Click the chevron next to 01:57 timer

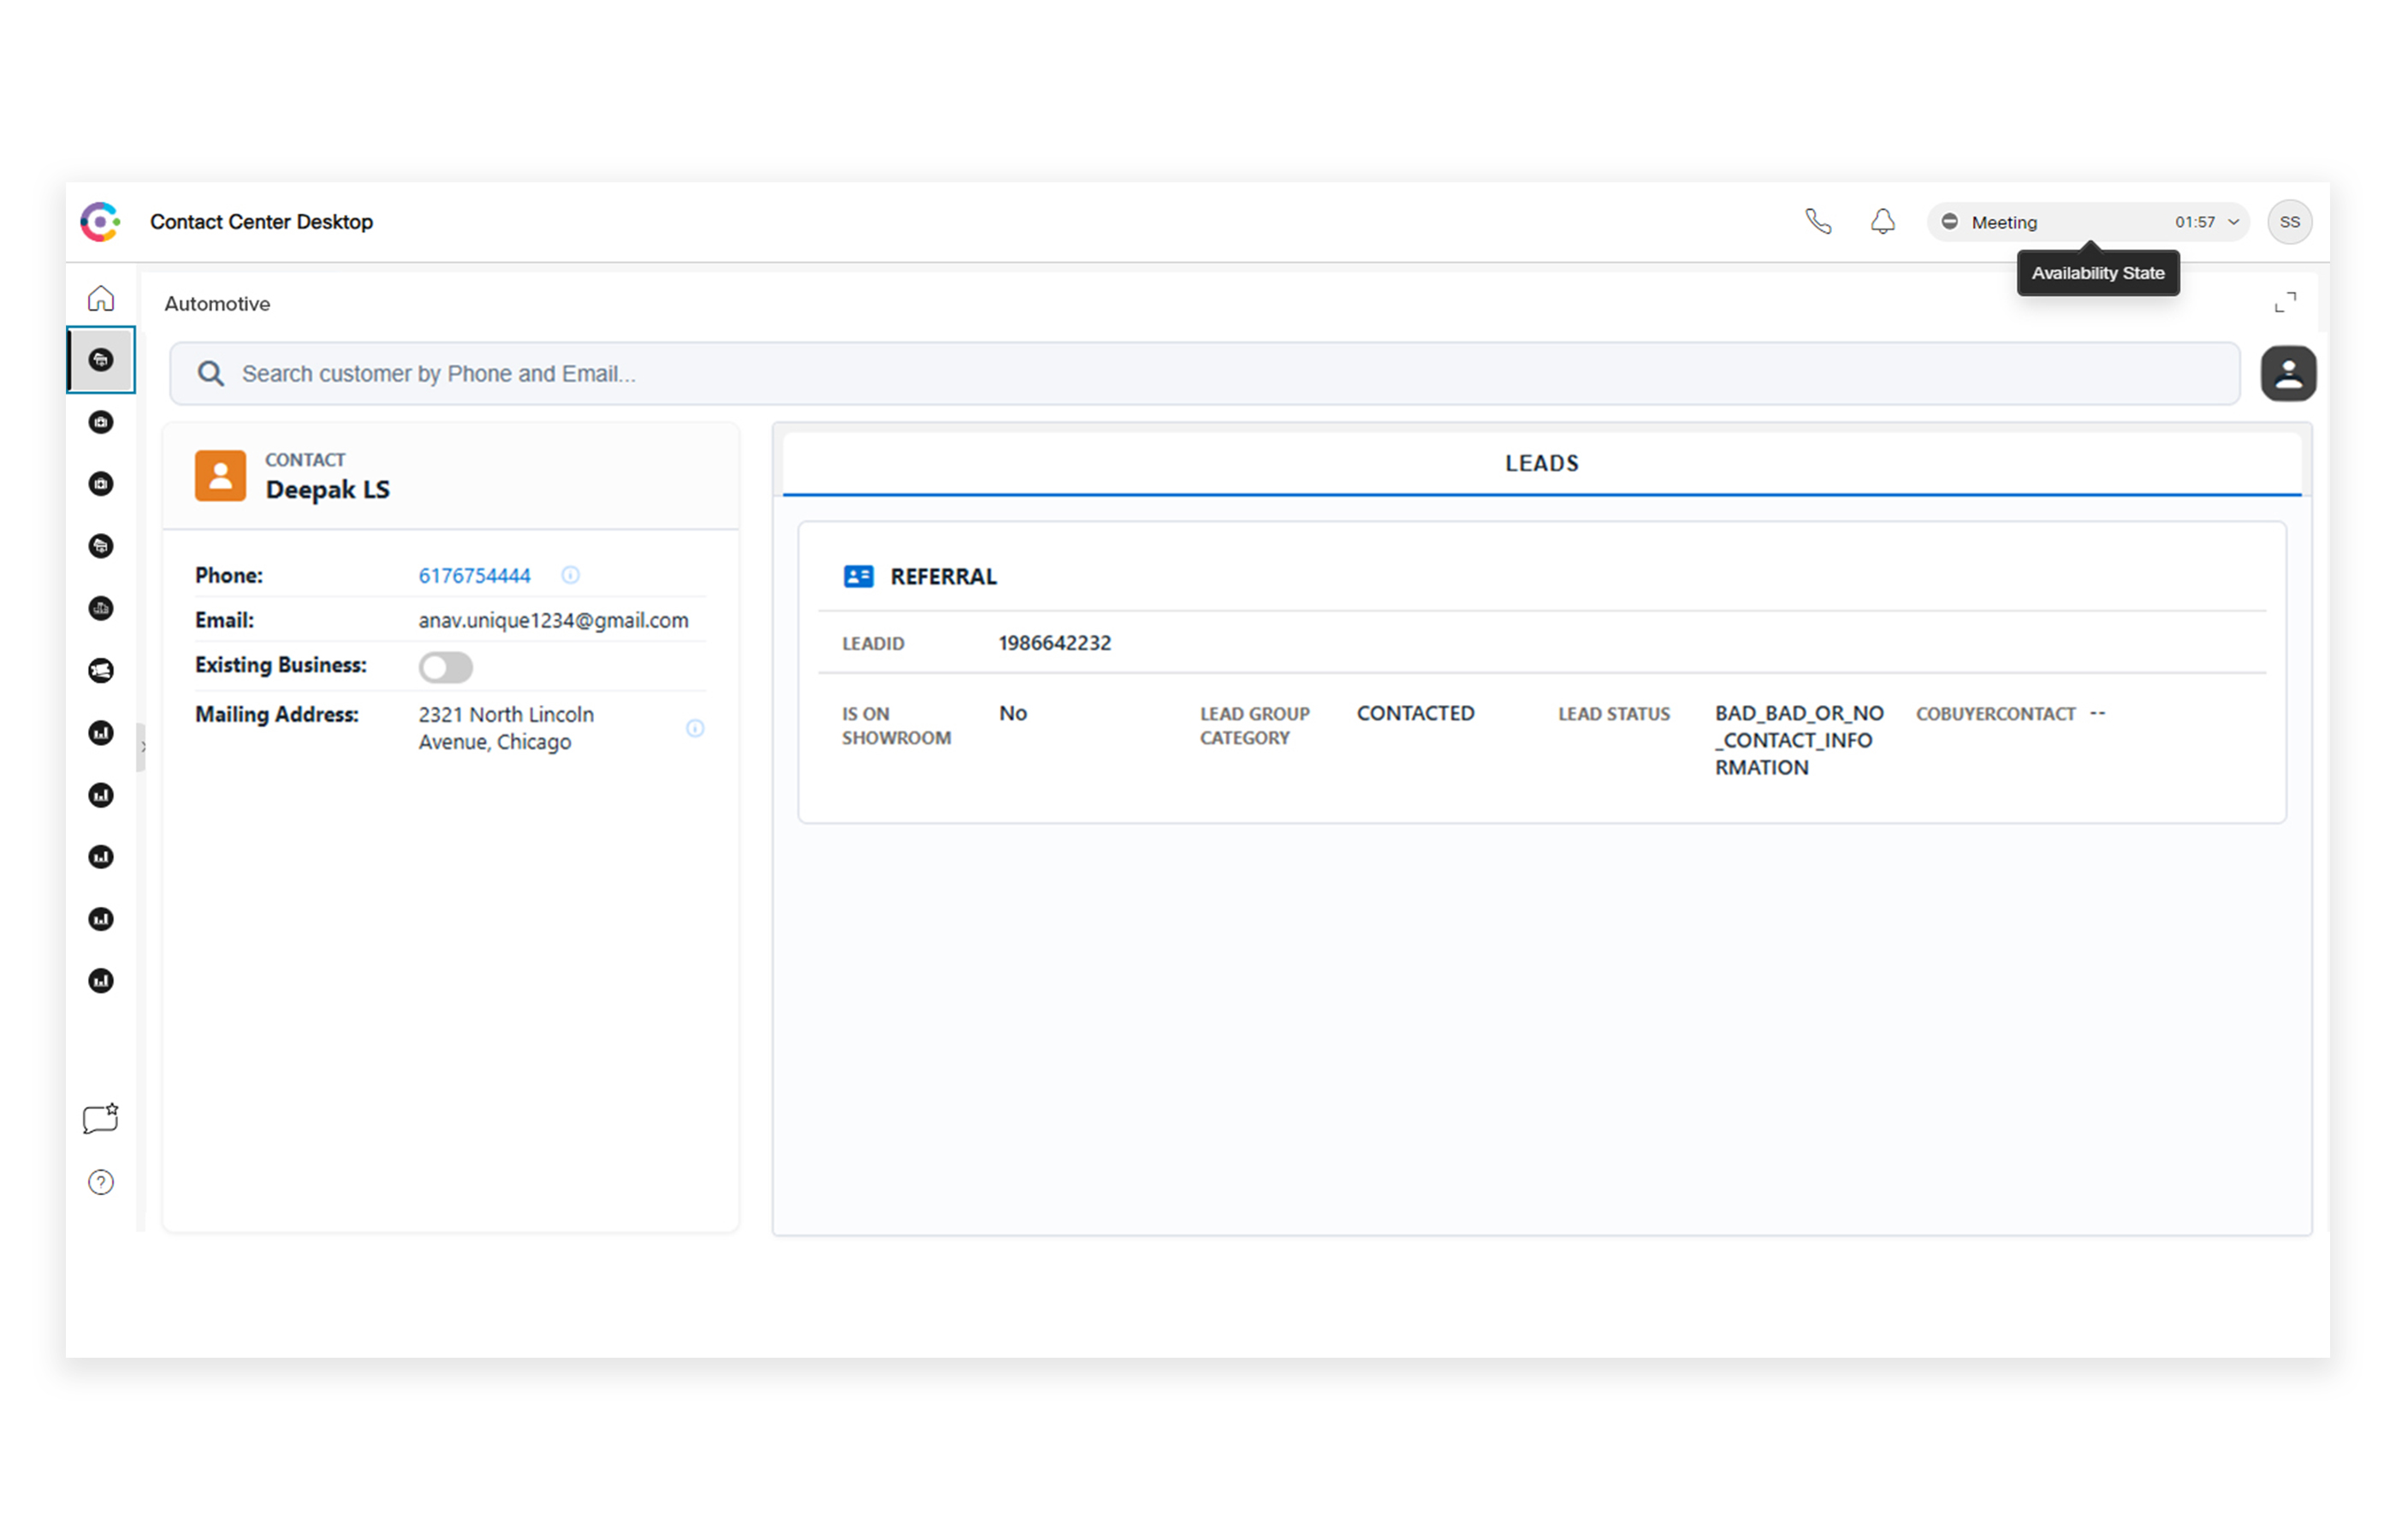(x=2233, y=222)
